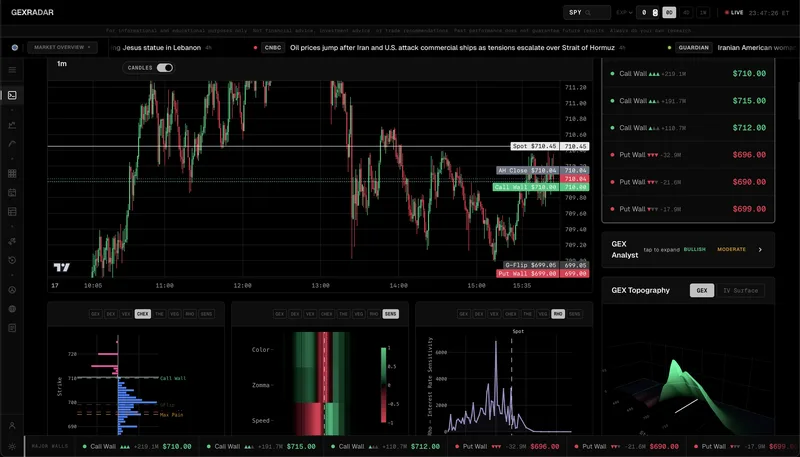
Task: Select the $699.00 Put Wall row in the side panel
Action: pos(688,209)
